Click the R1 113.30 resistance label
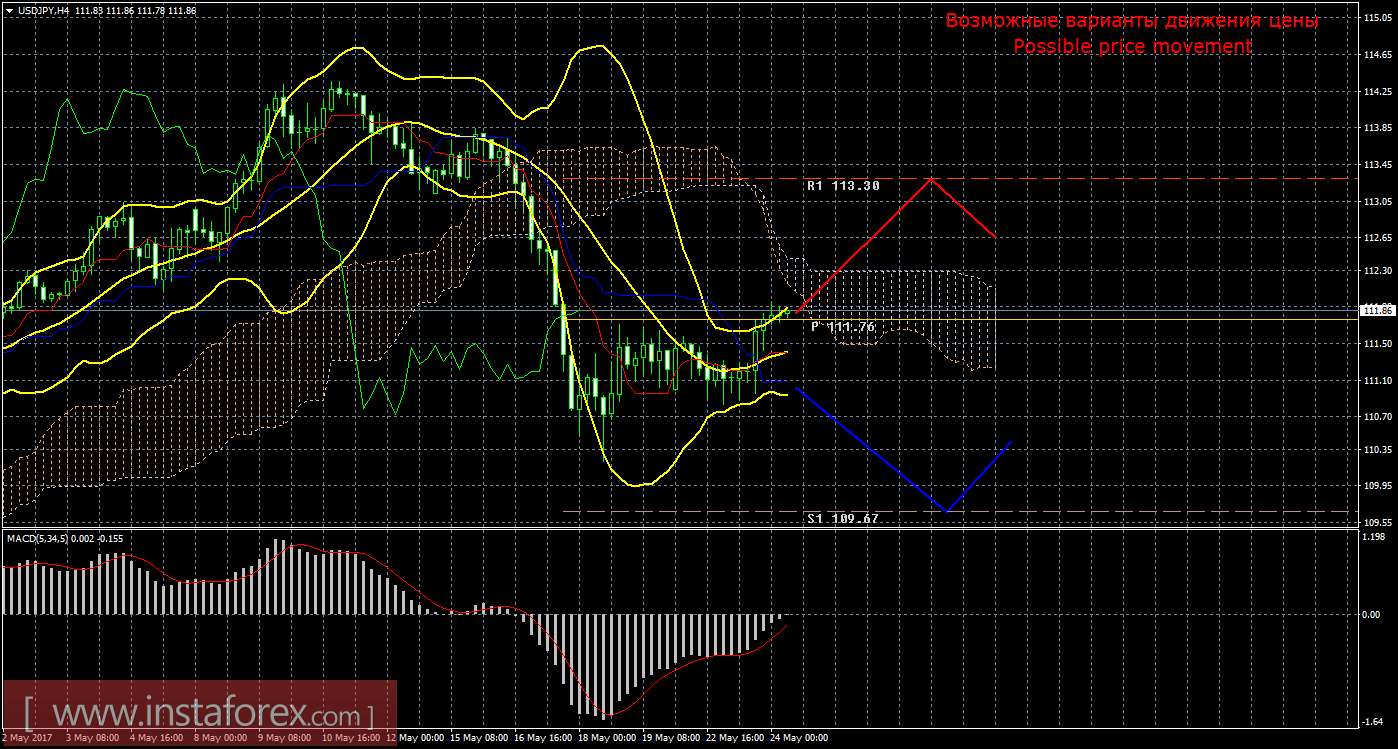The image size is (1398, 749). [x=843, y=186]
